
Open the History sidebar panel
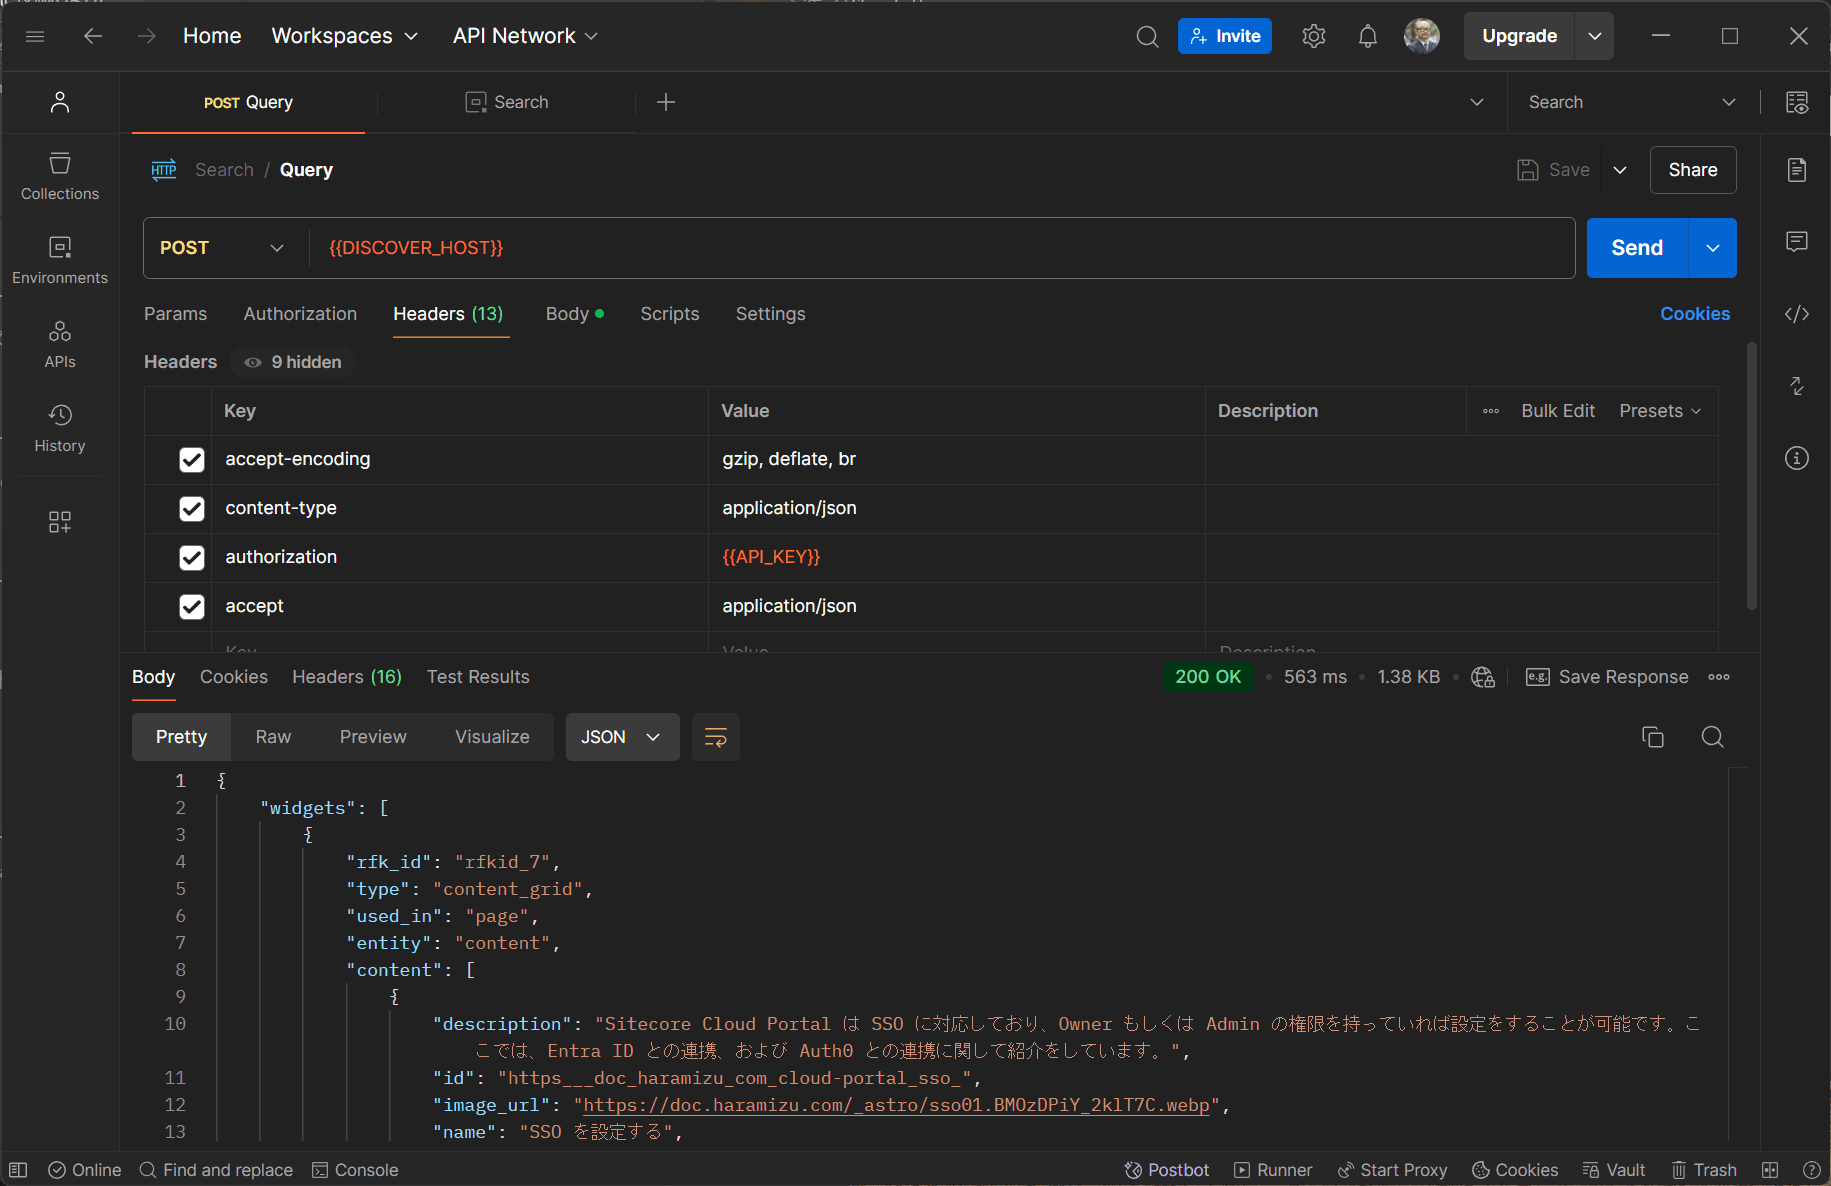pyautogui.click(x=60, y=428)
